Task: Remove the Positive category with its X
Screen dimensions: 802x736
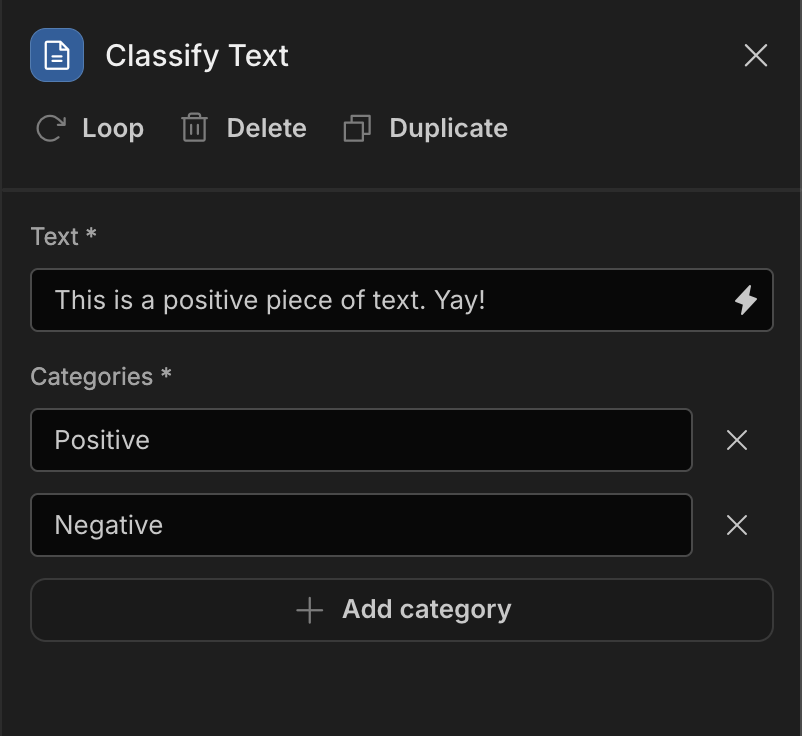Action: (x=737, y=440)
